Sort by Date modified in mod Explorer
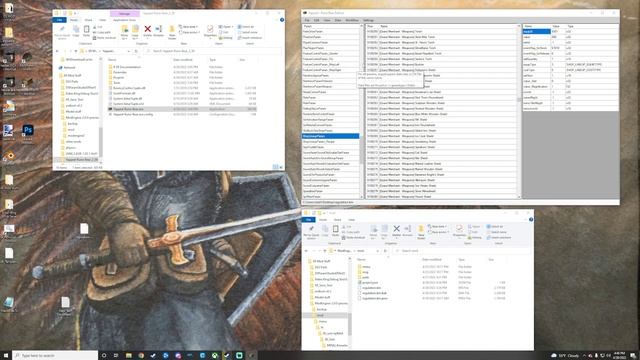Viewport: 640px width, 360px height. click(x=432, y=260)
